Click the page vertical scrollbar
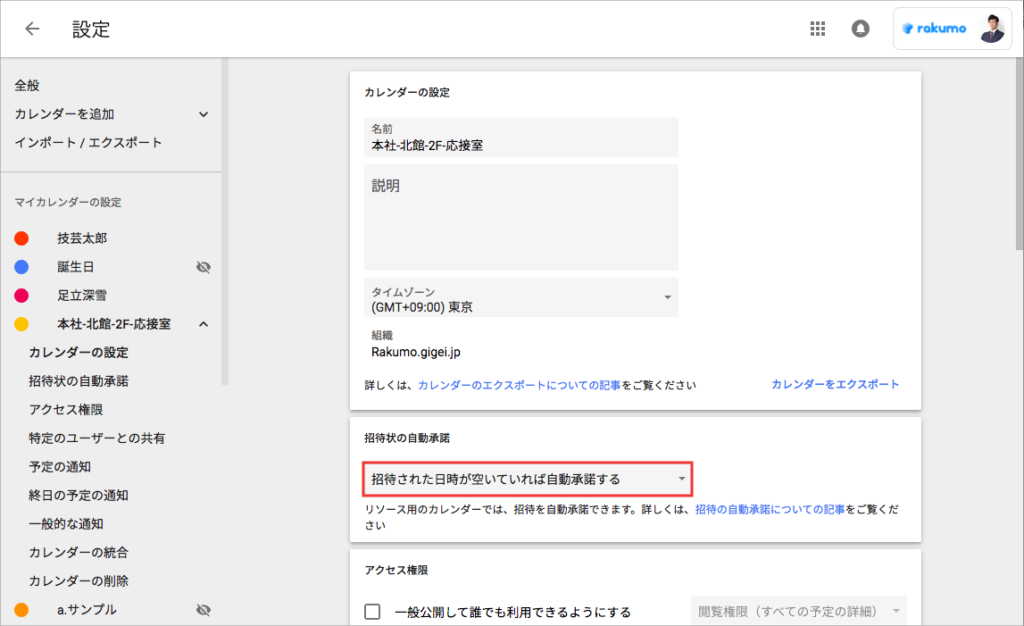This screenshot has width=1024, height=626. point(1019,154)
